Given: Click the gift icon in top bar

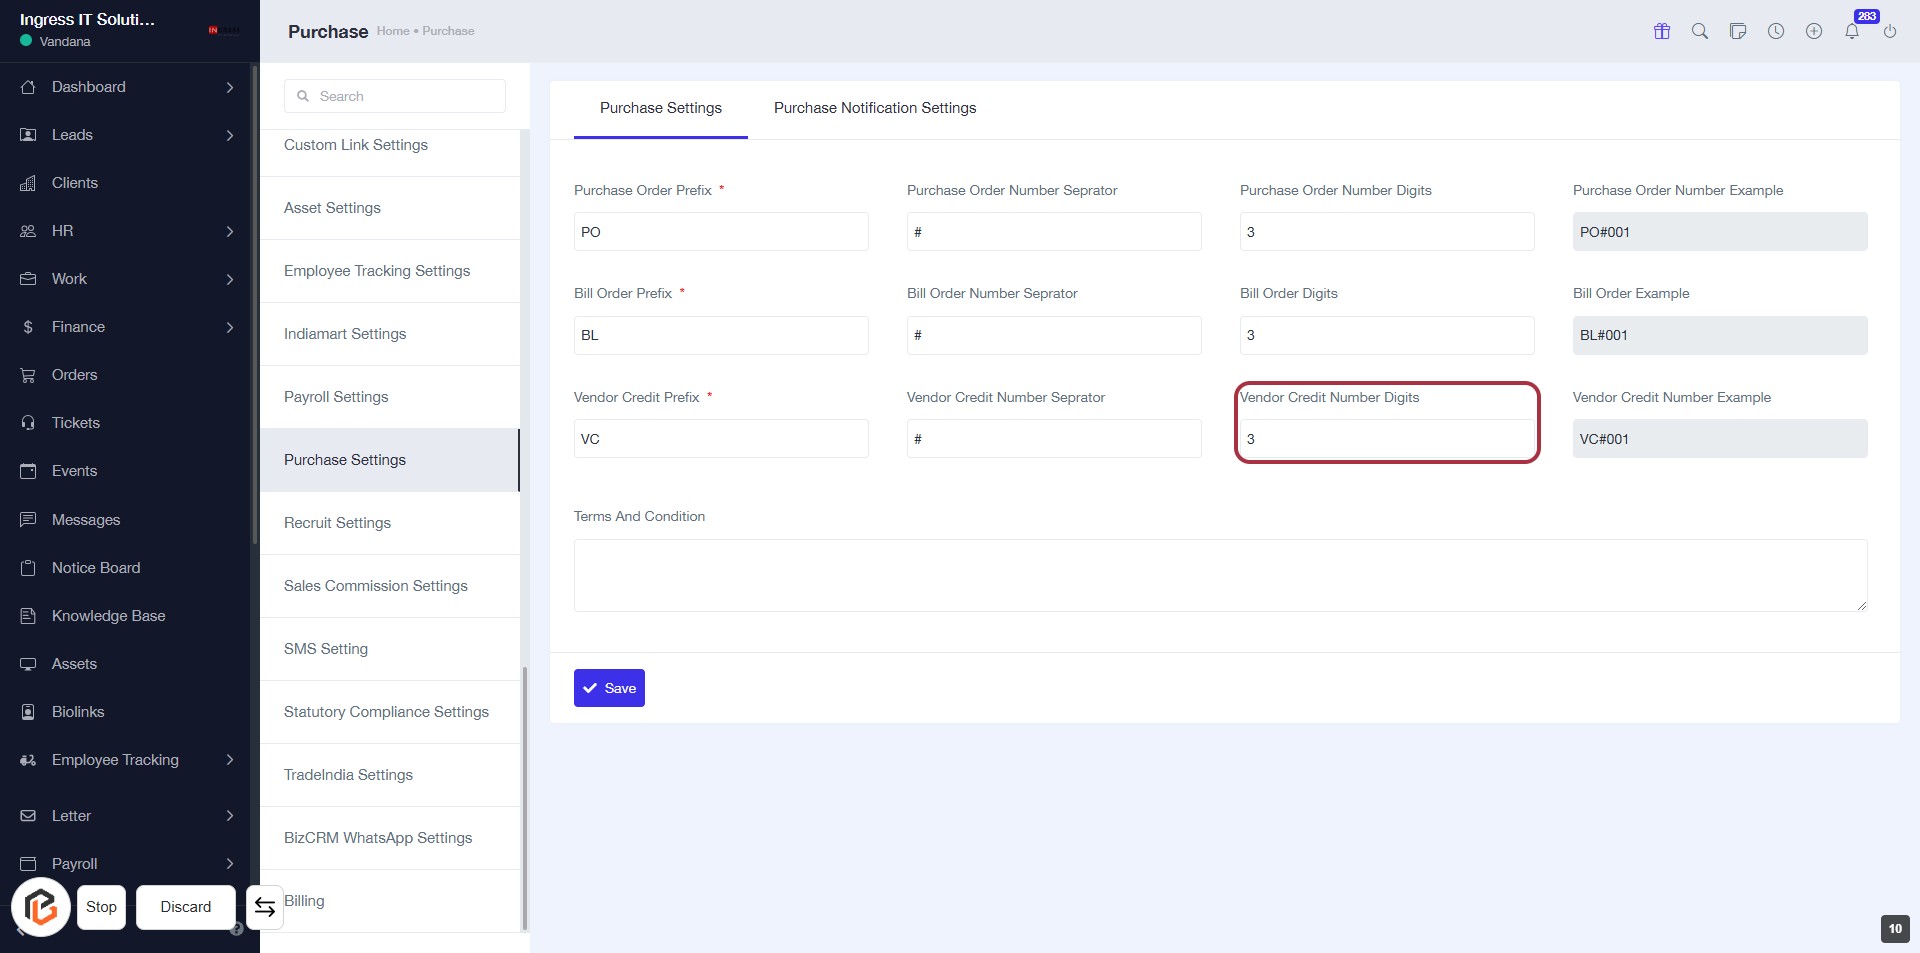Looking at the screenshot, I should pyautogui.click(x=1662, y=31).
